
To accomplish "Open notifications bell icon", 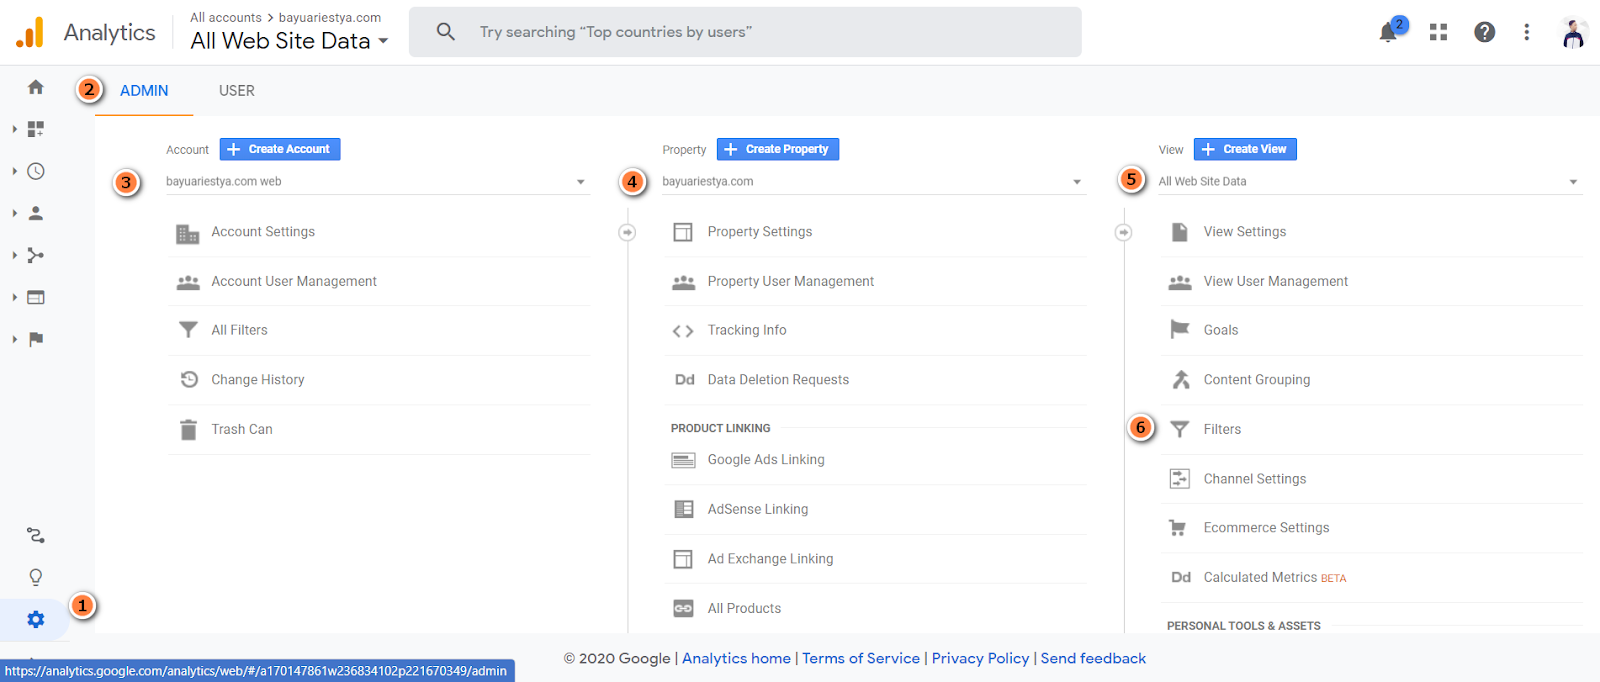I will point(1388,33).
